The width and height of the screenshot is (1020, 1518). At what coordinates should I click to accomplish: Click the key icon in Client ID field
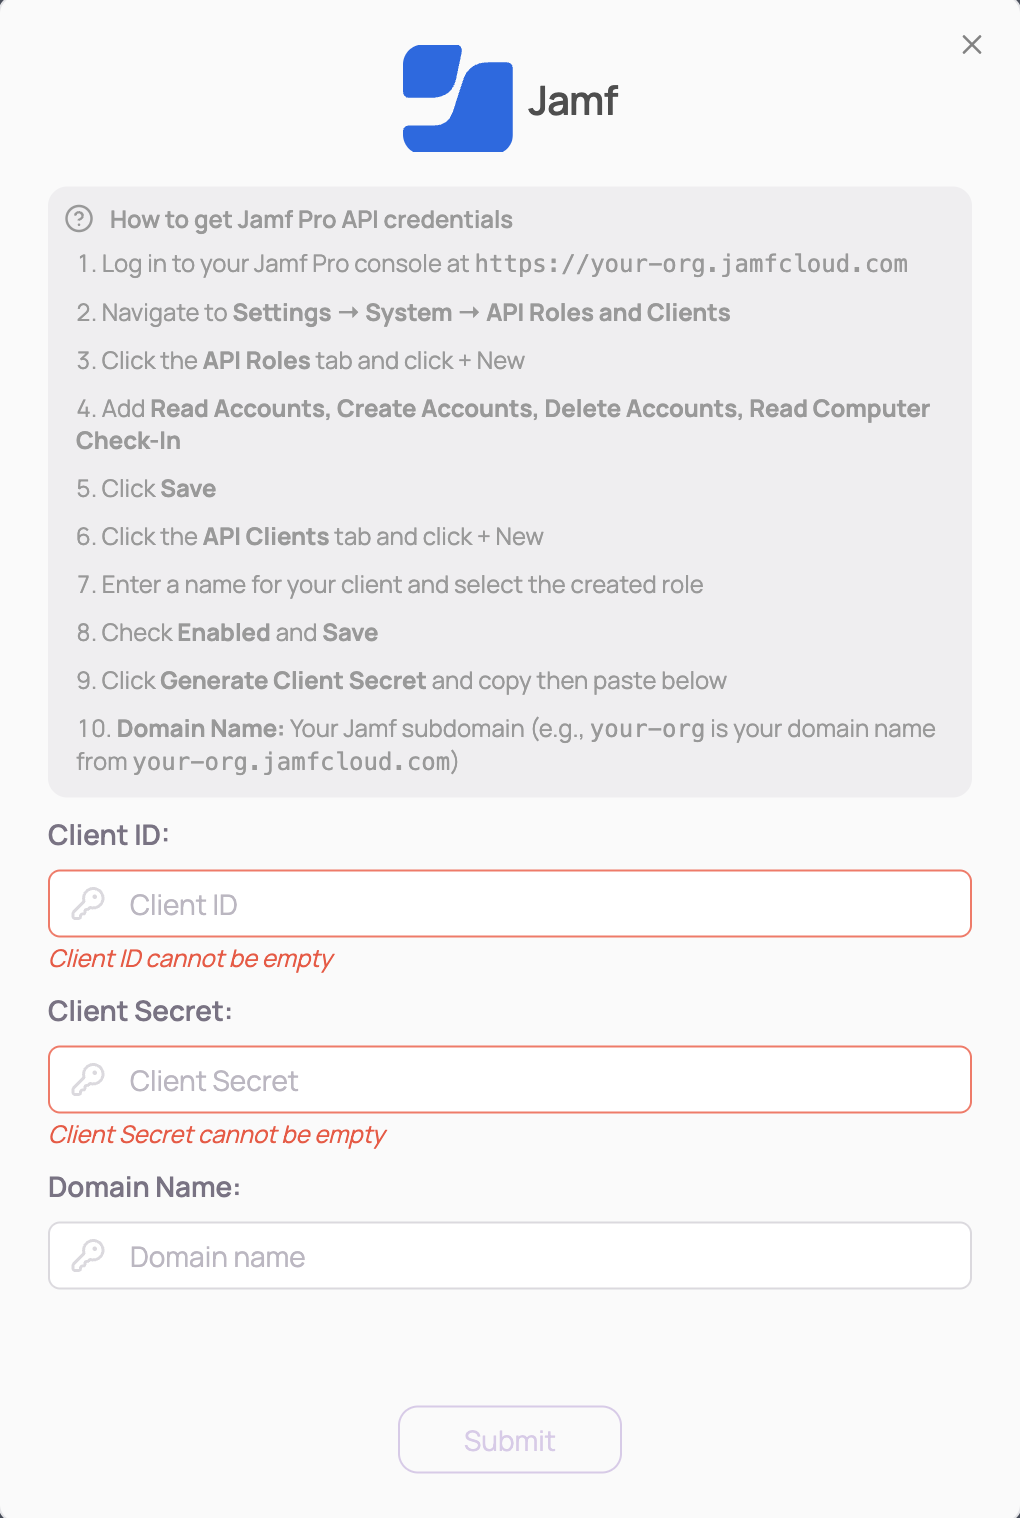point(88,904)
